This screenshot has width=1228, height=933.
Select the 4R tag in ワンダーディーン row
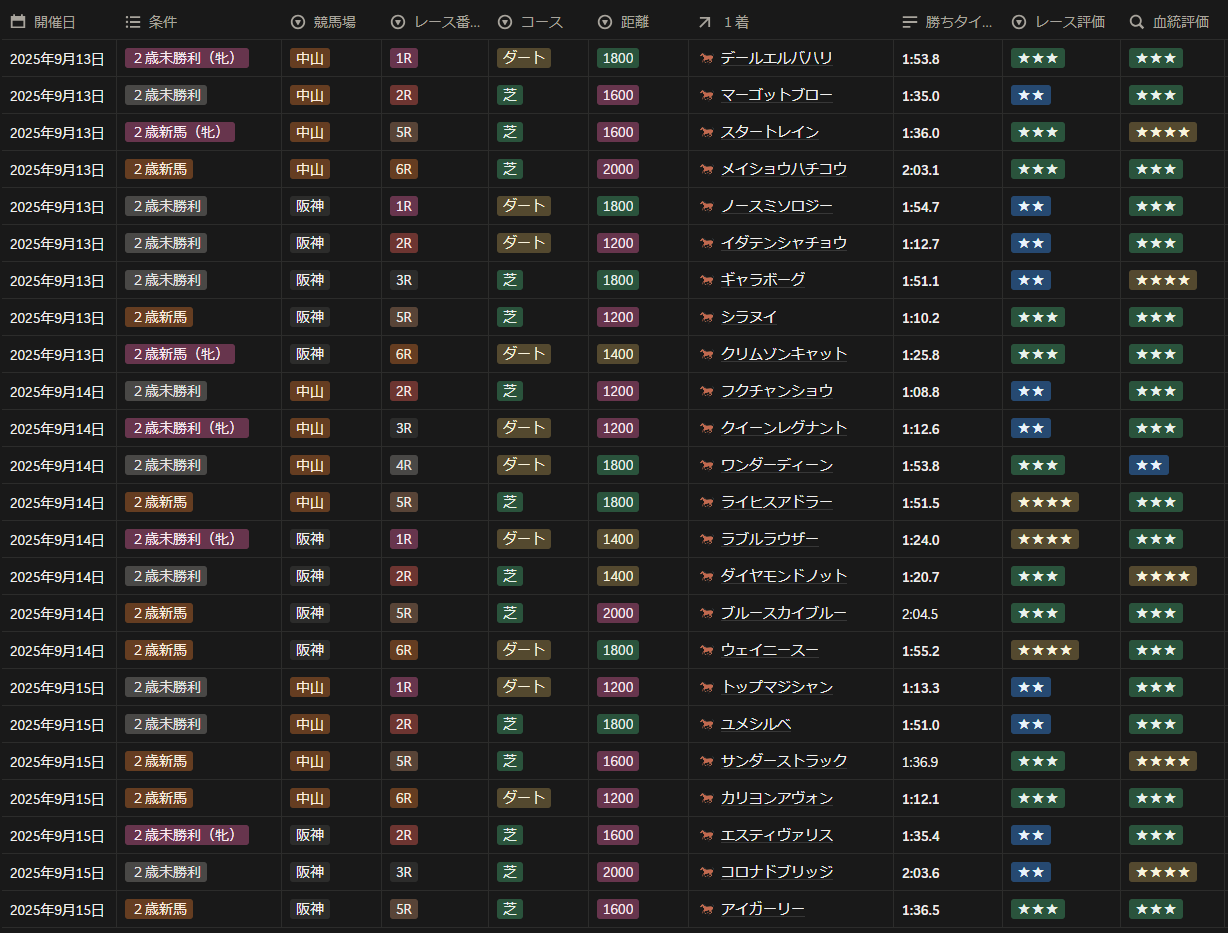click(404, 465)
